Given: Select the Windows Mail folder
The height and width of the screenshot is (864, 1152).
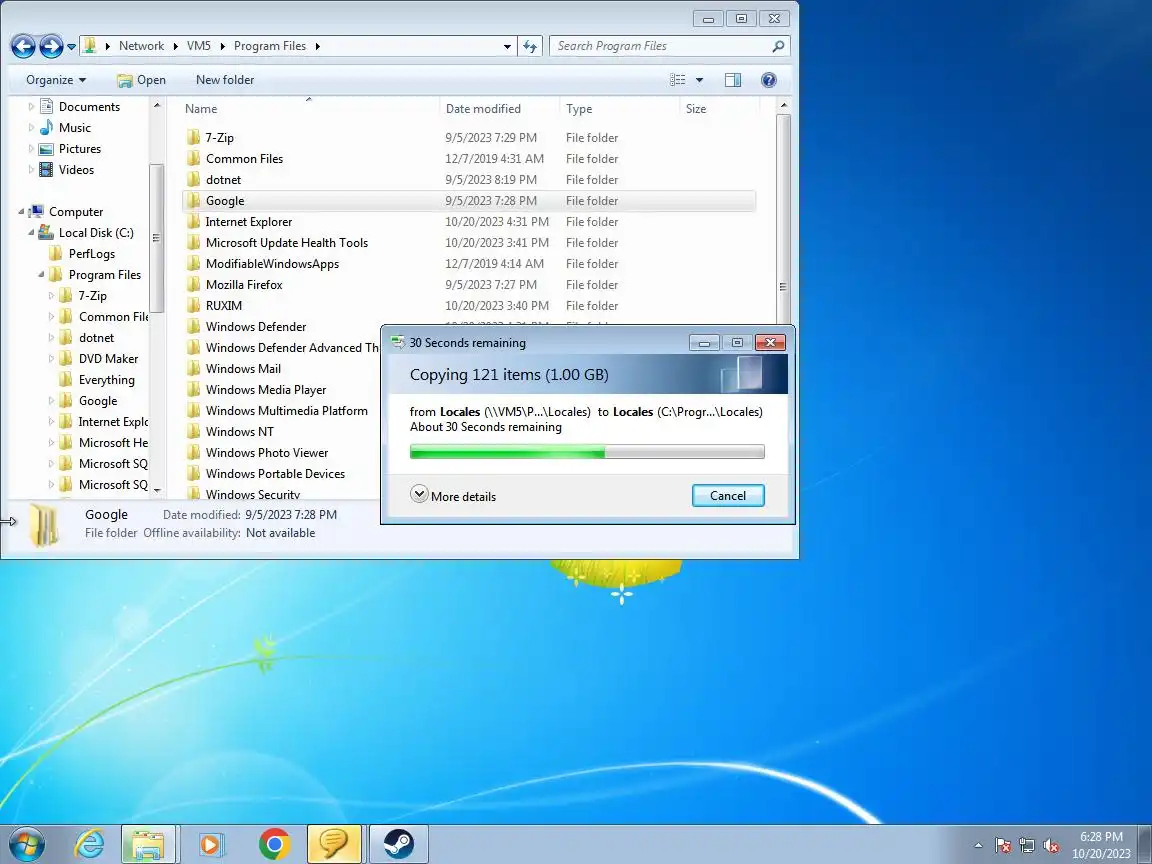Looking at the screenshot, I should pyautogui.click(x=243, y=369).
